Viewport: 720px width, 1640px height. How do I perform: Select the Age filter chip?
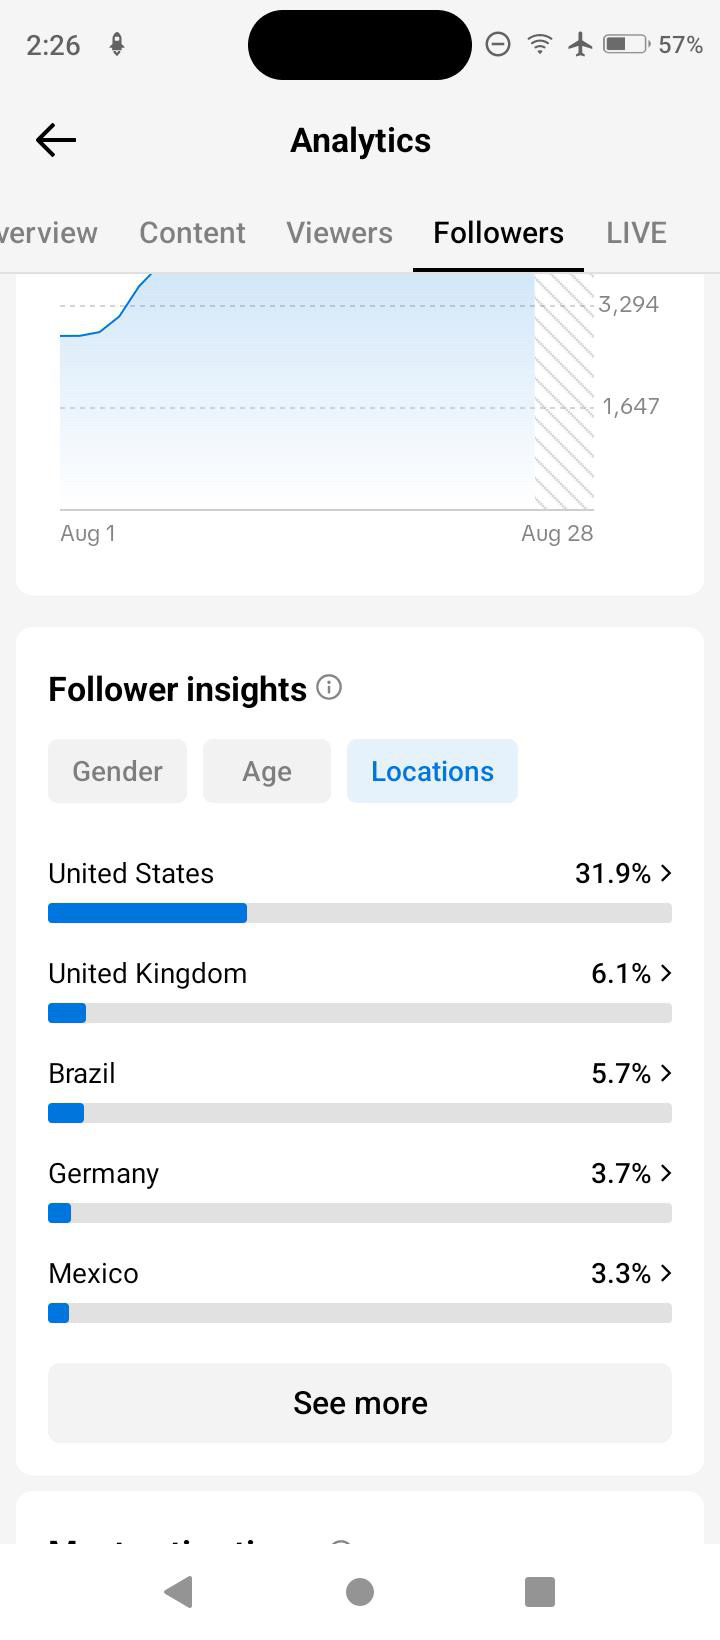click(267, 771)
